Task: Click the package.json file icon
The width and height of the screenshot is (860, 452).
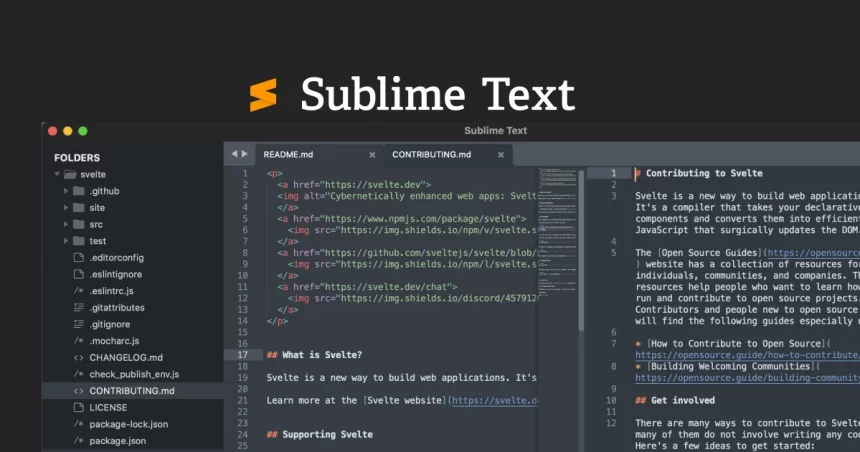Action: pyautogui.click(x=78, y=440)
